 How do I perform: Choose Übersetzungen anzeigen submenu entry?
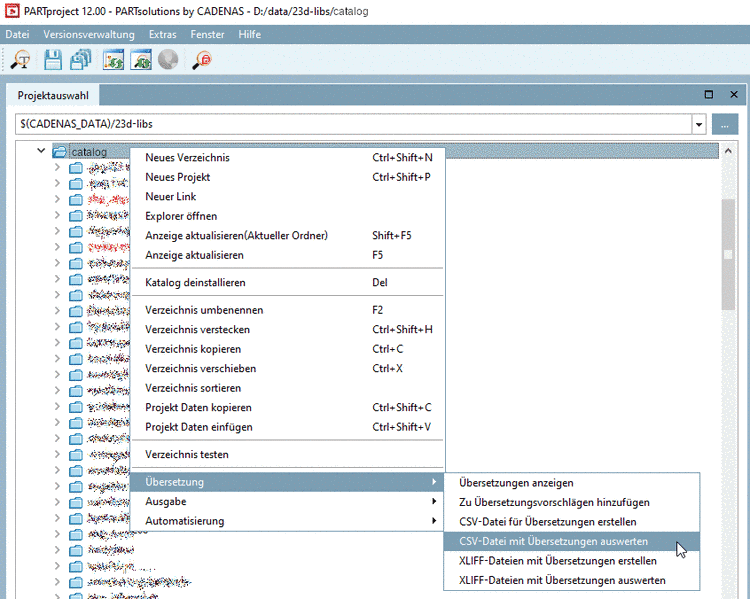point(572,483)
